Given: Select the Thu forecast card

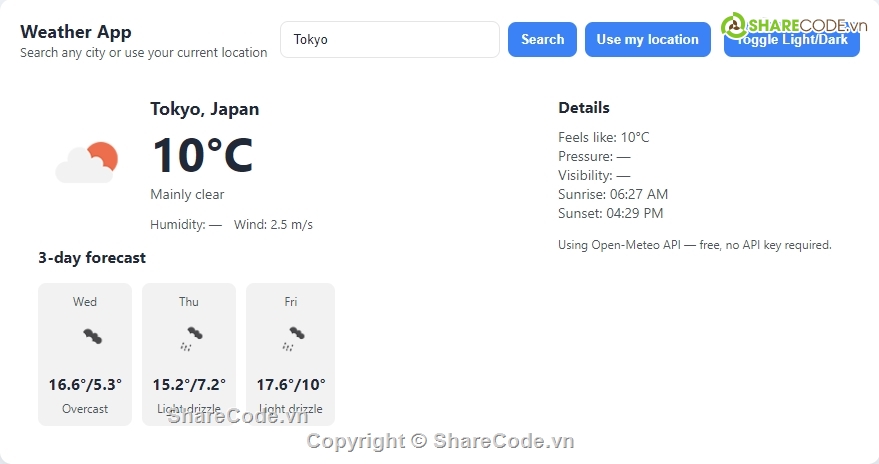Looking at the screenshot, I should (189, 354).
